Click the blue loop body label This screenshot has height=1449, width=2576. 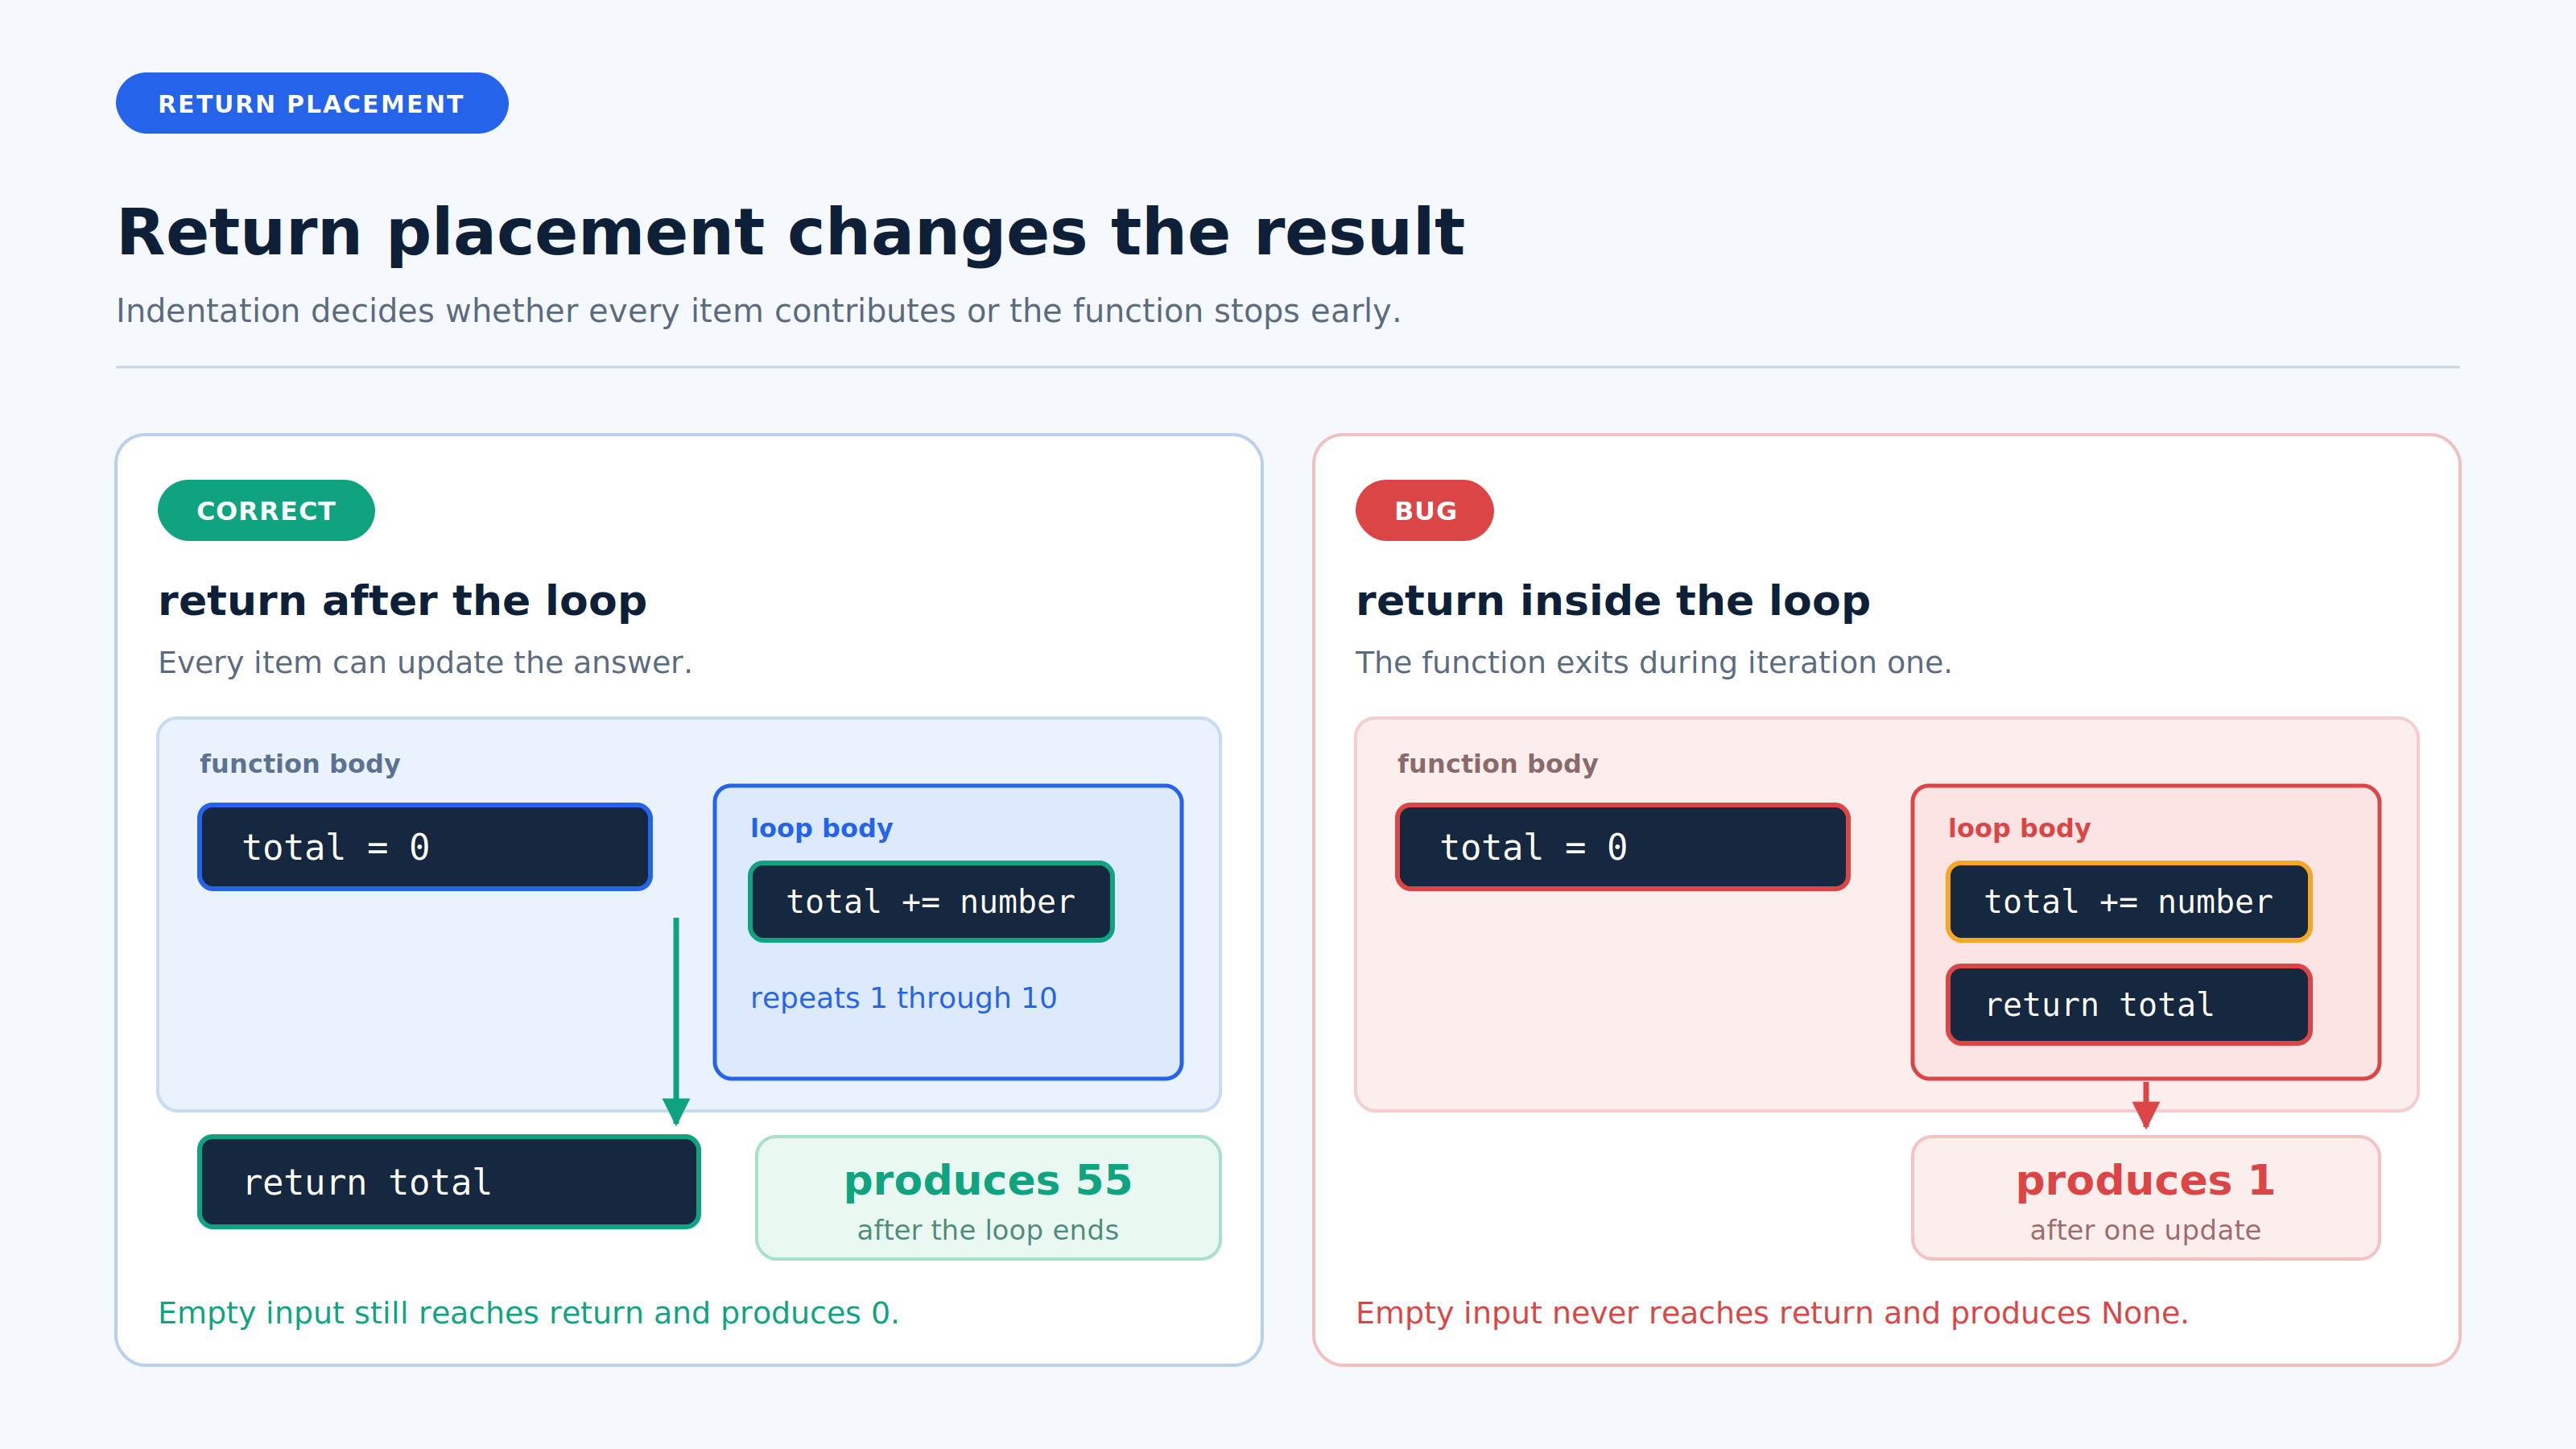point(821,828)
